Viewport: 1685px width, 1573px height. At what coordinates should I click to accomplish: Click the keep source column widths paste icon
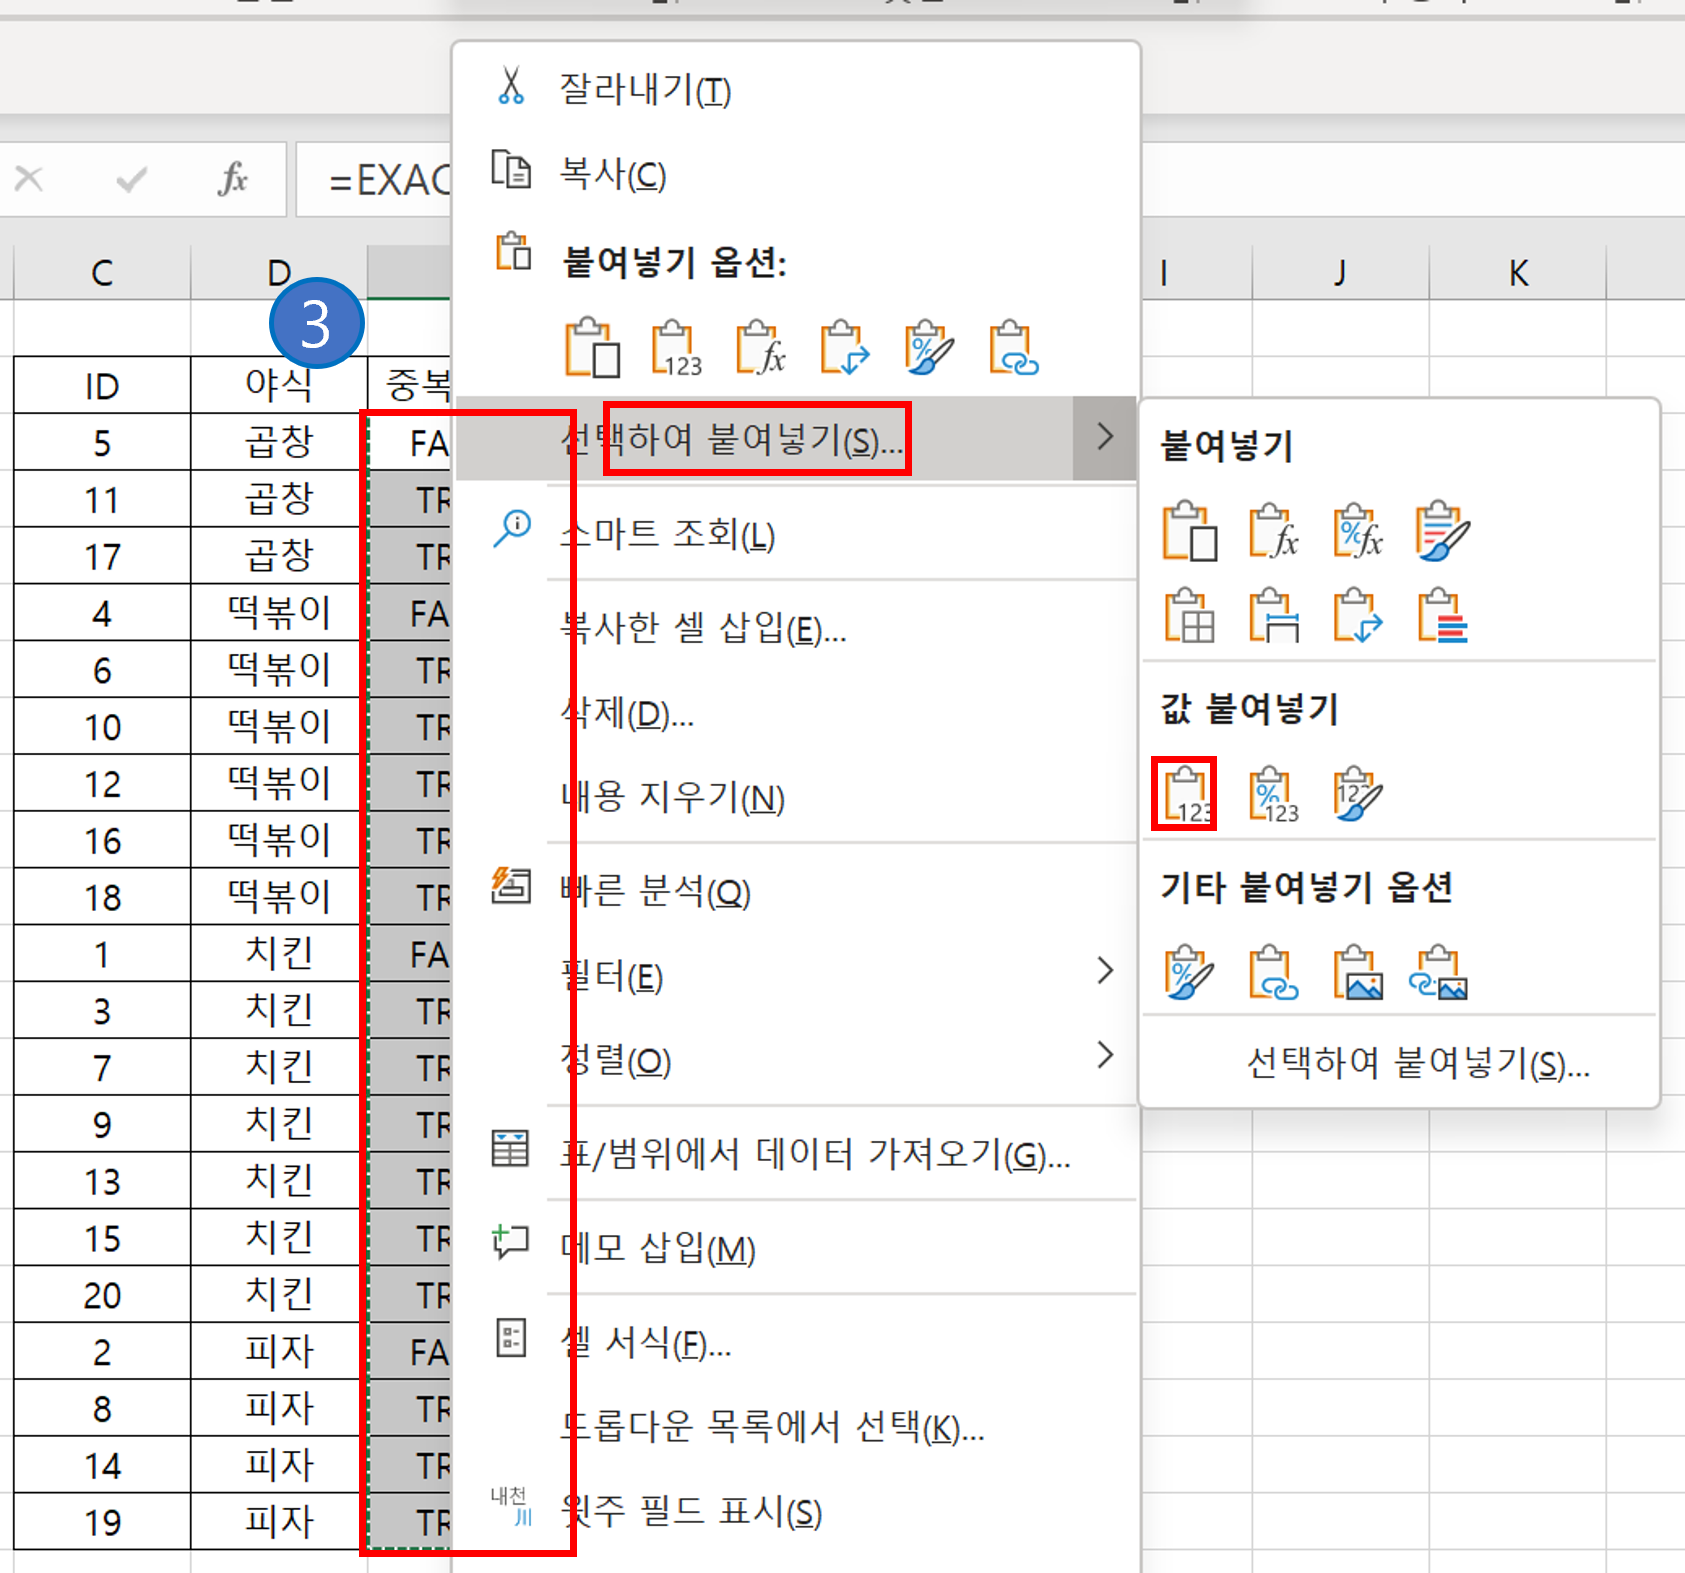1272,617
